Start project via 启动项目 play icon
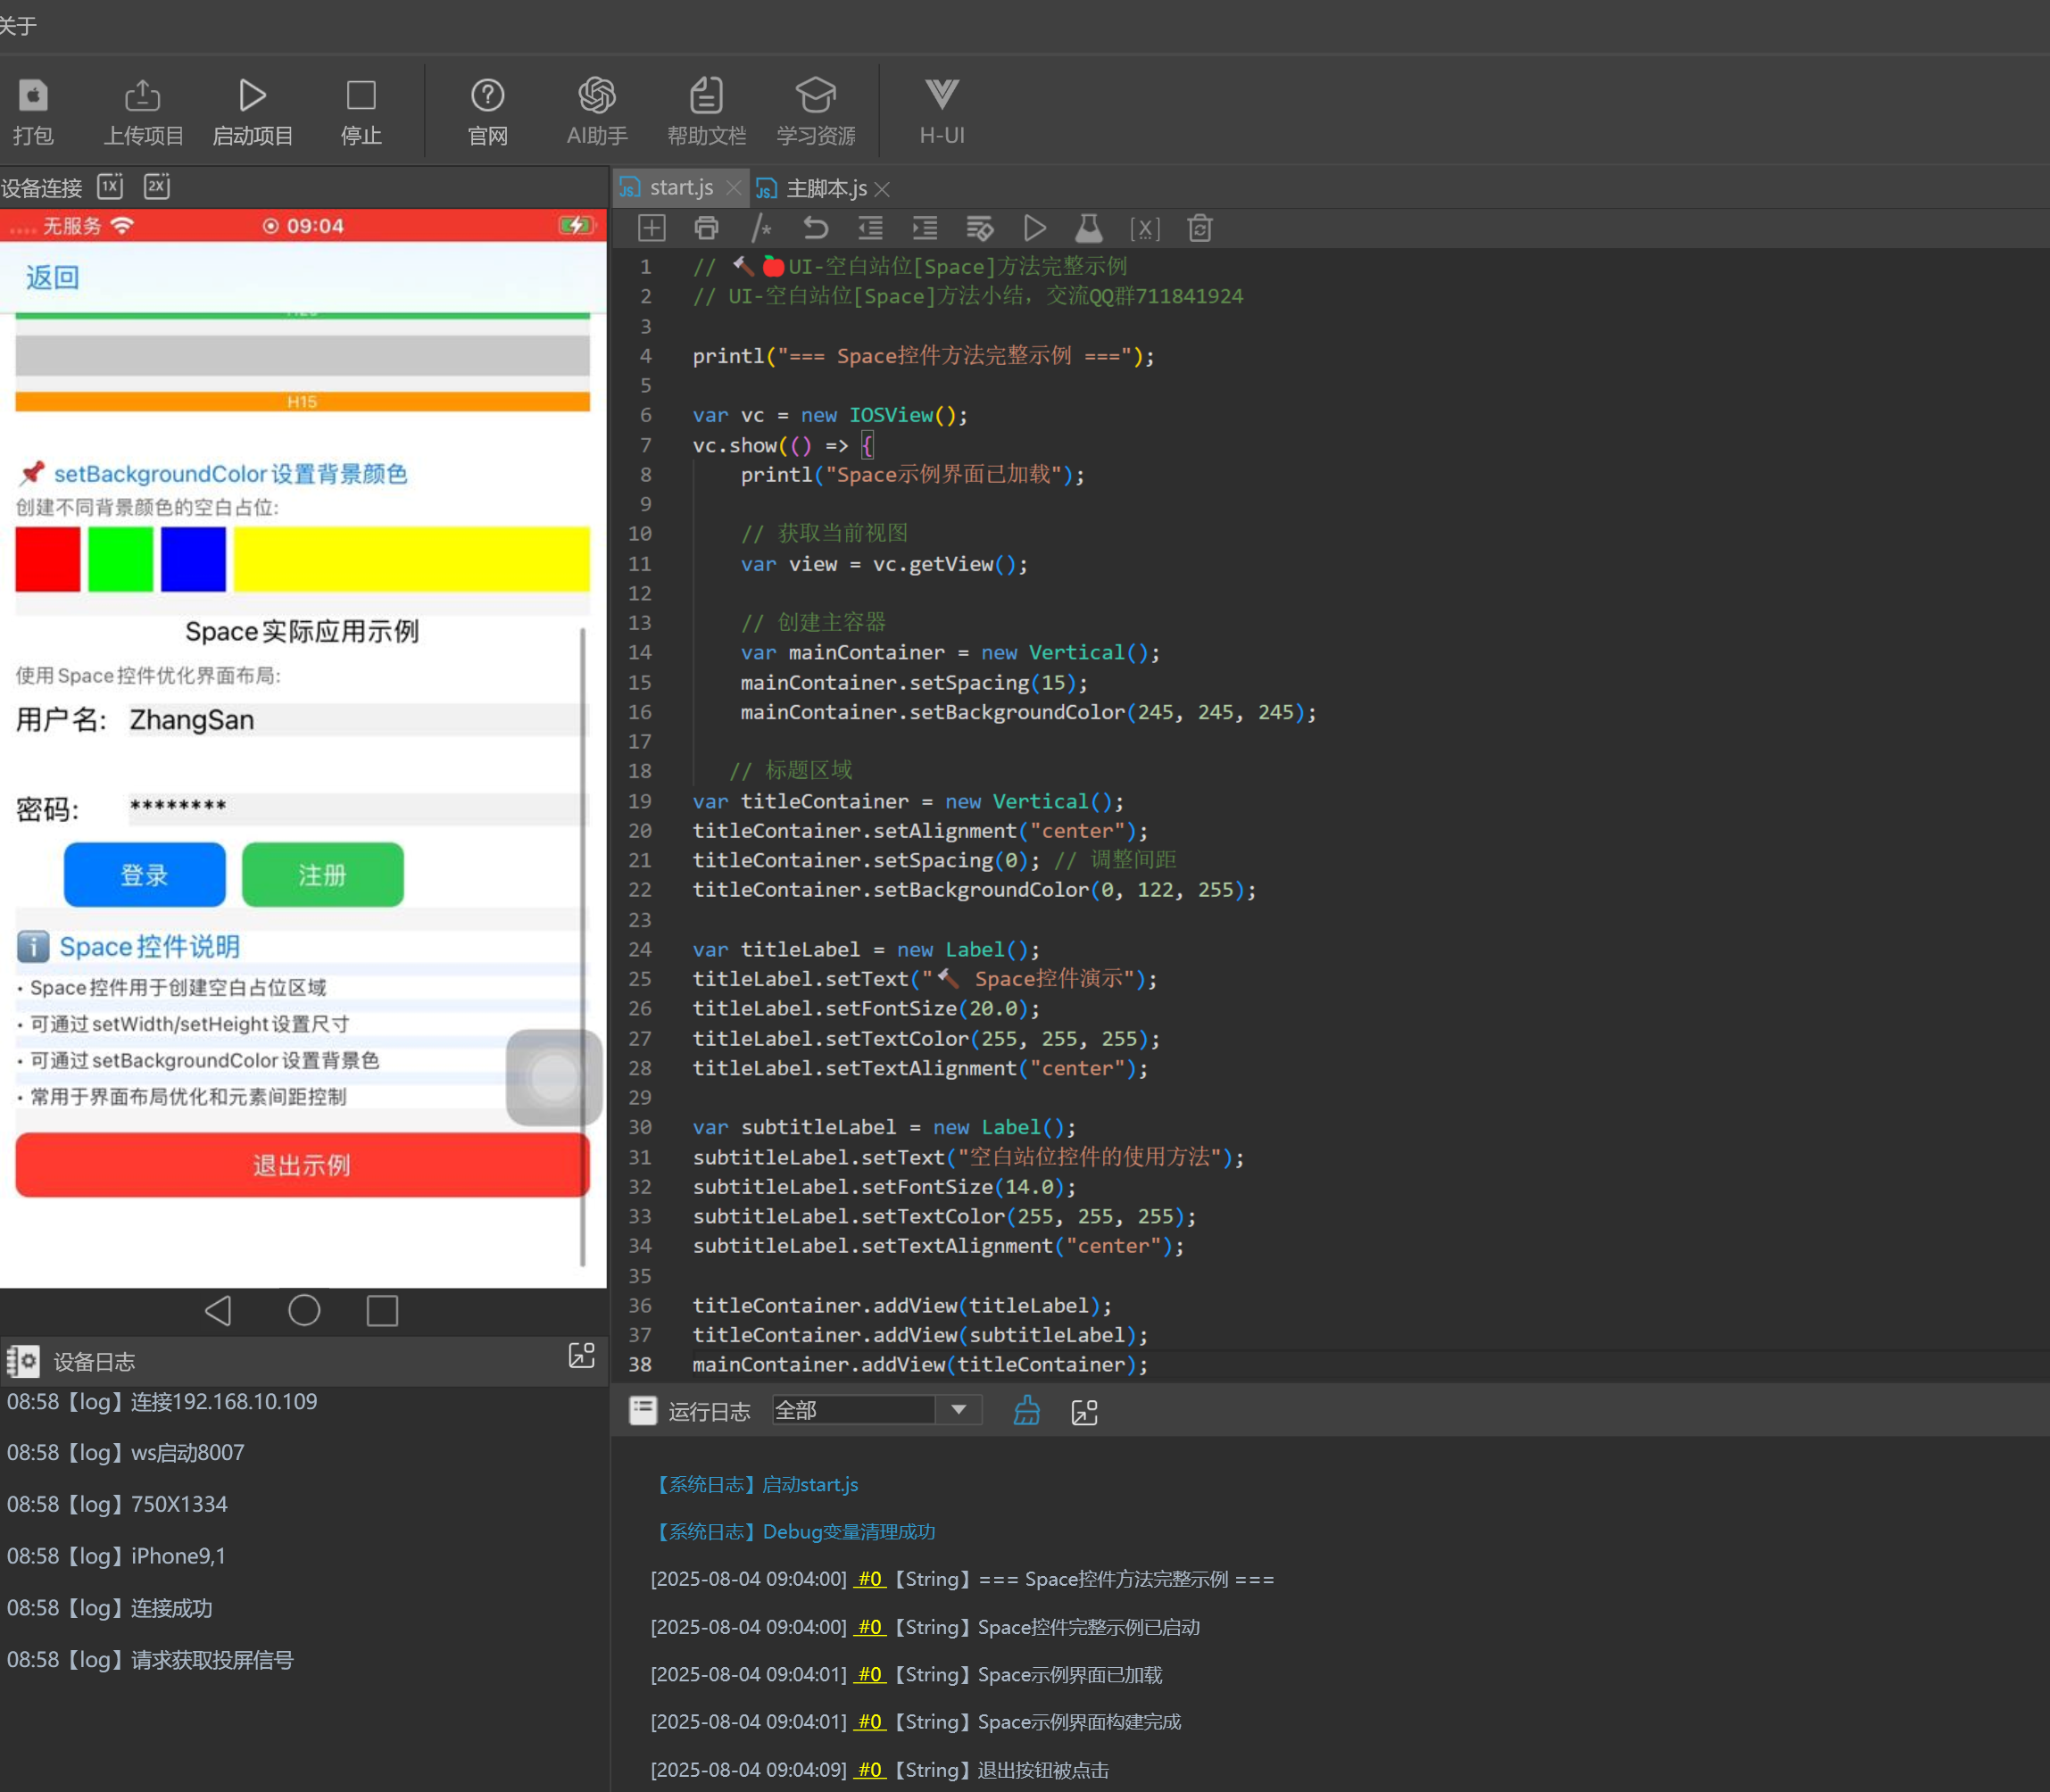2050x1792 pixels. click(252, 96)
